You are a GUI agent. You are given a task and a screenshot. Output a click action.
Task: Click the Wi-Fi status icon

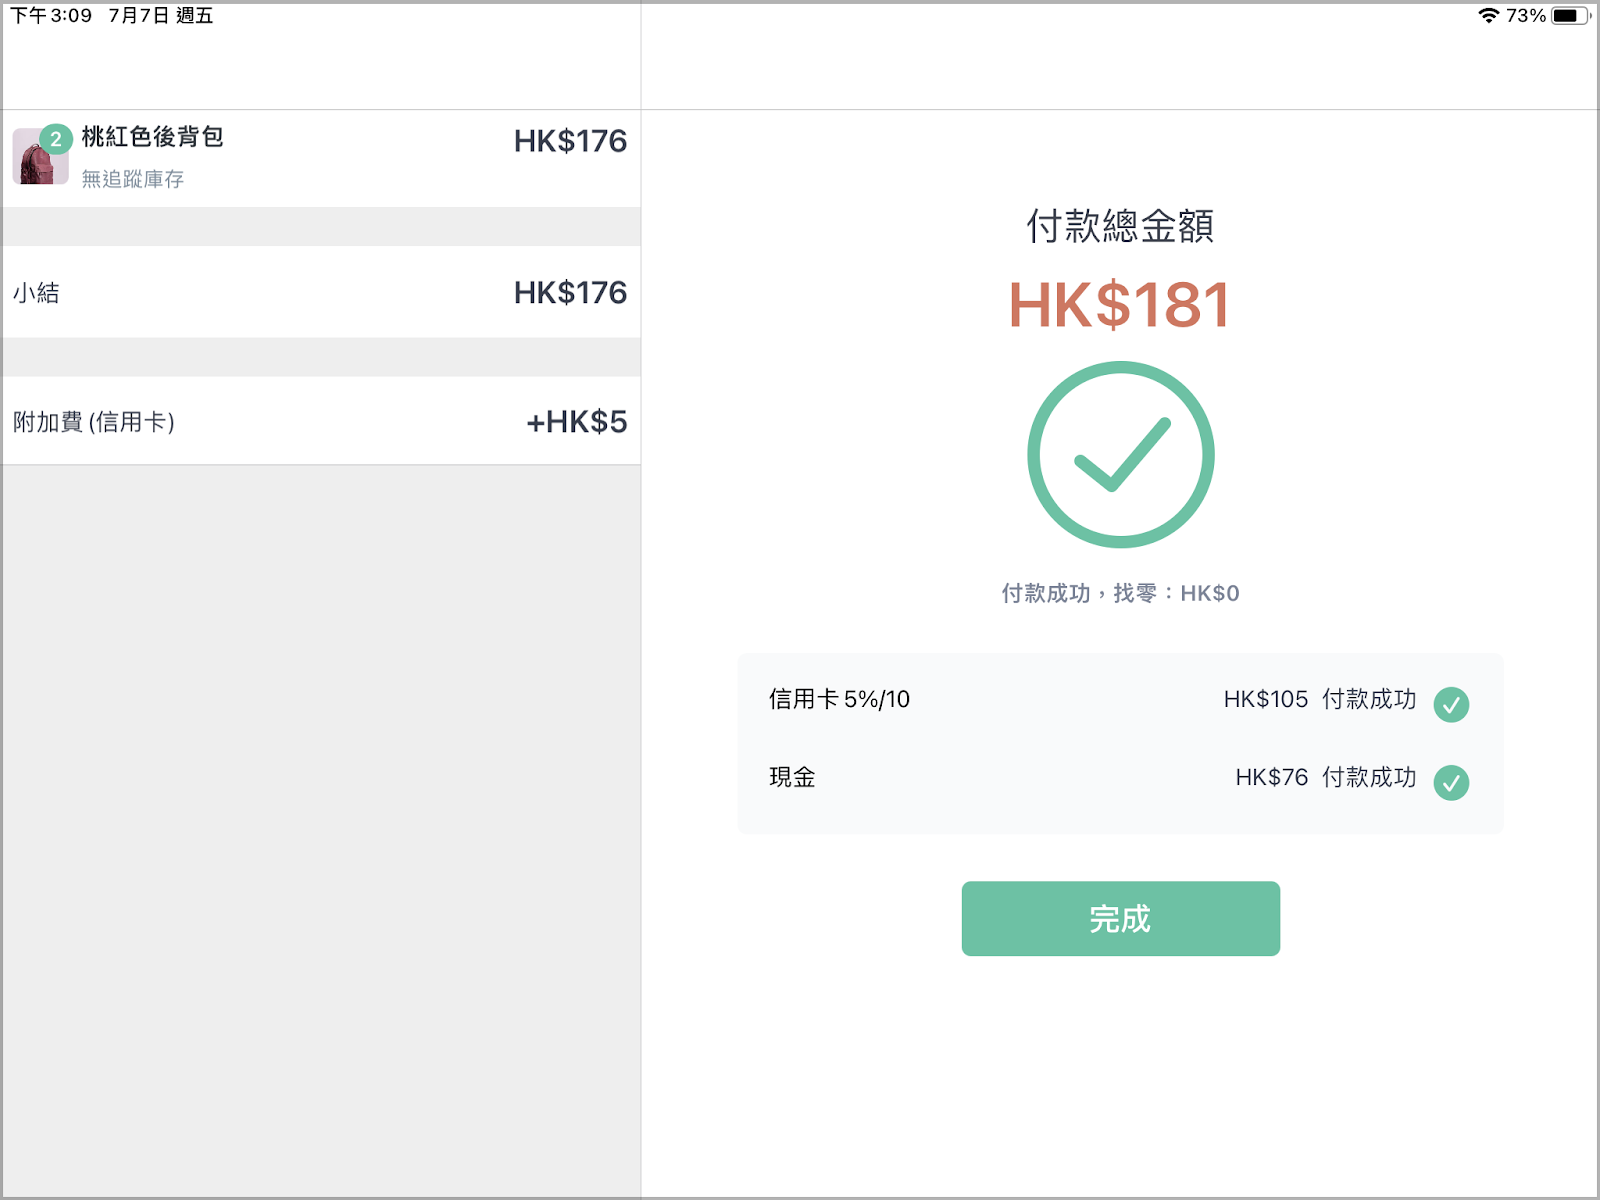pyautogui.click(x=1488, y=15)
